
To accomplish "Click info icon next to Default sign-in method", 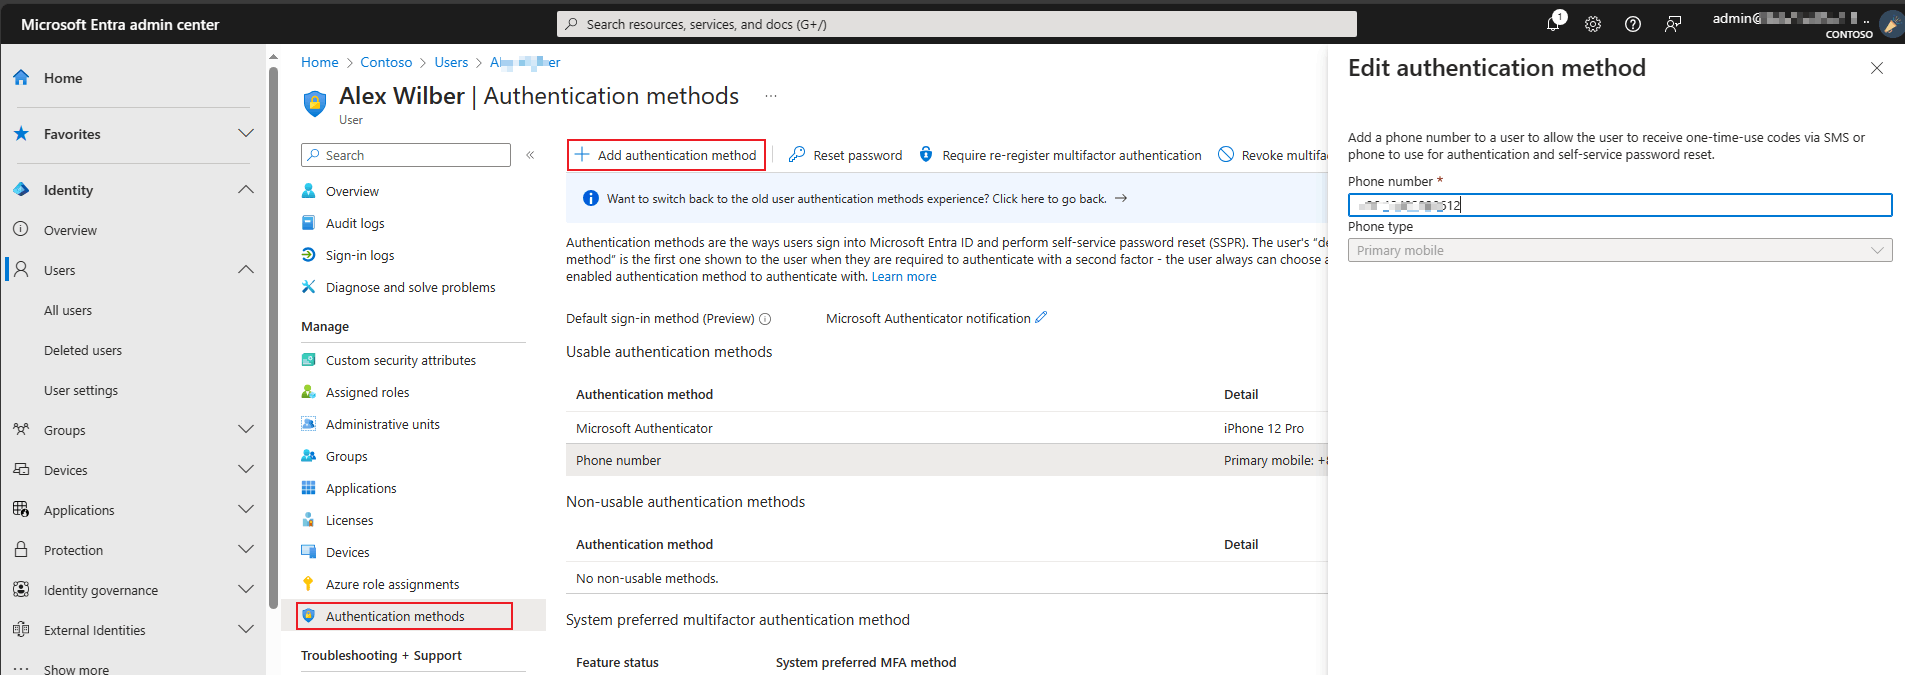I will click(x=765, y=319).
